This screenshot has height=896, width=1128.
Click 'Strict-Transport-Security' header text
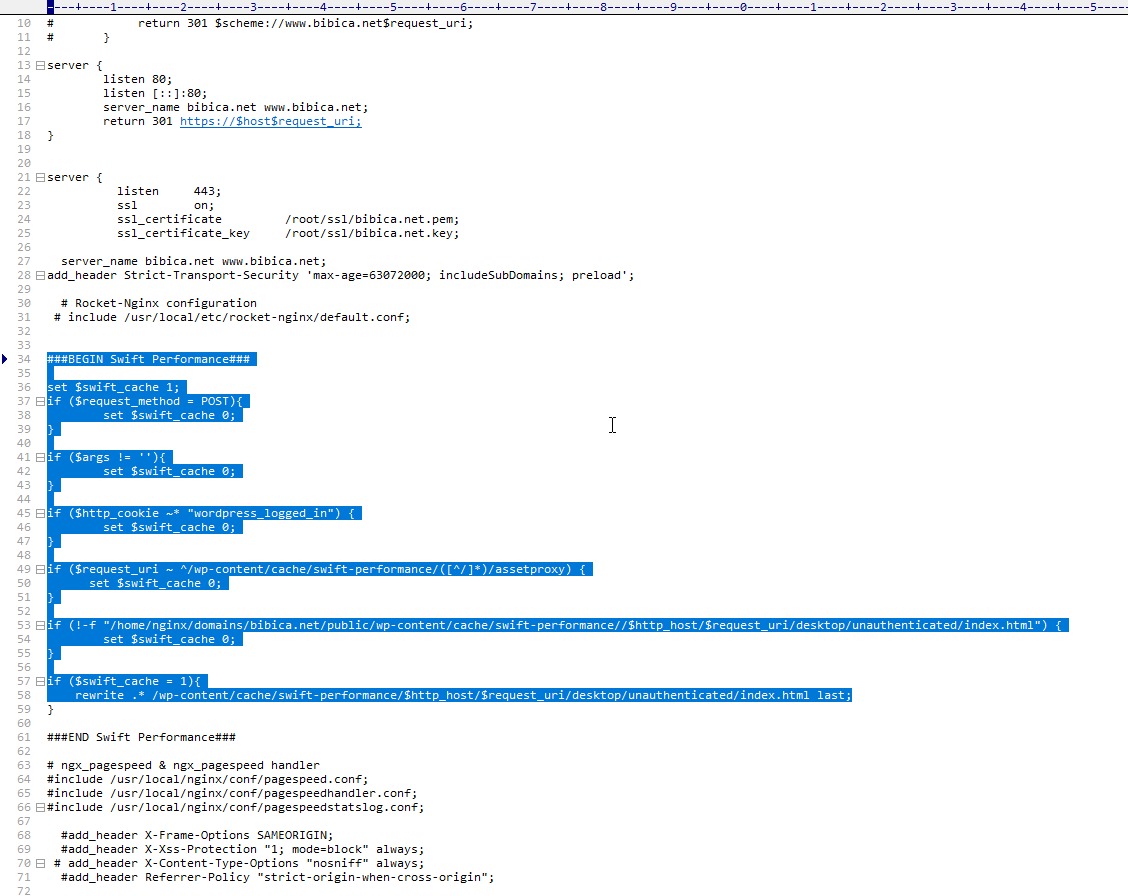[x=211, y=275]
